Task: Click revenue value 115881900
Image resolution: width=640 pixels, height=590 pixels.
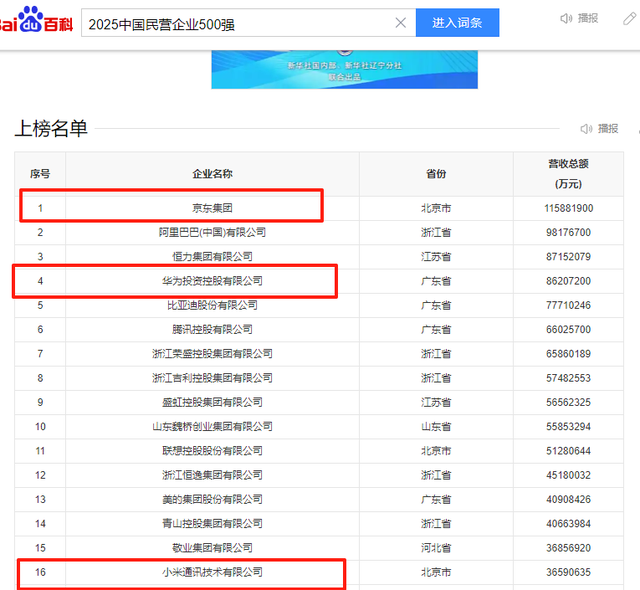Action: (568, 208)
